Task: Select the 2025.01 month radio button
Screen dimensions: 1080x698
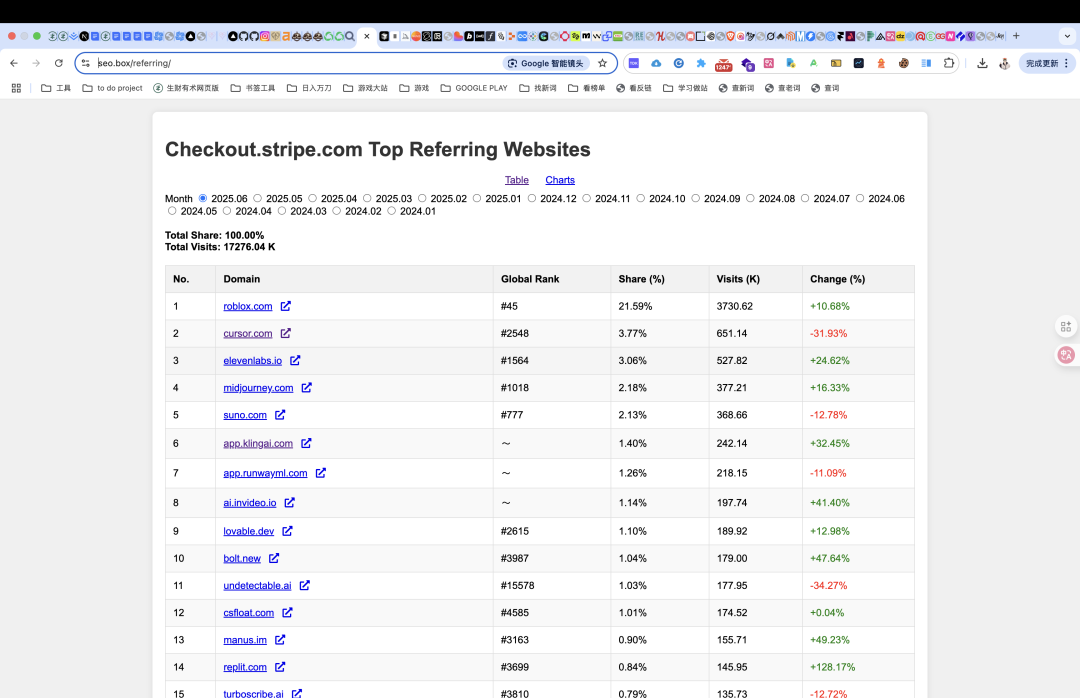Action: click(x=477, y=198)
